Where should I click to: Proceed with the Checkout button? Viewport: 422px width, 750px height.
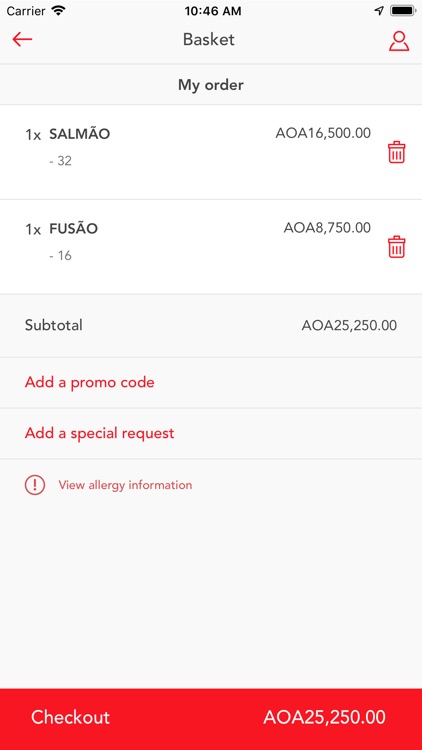click(x=211, y=719)
